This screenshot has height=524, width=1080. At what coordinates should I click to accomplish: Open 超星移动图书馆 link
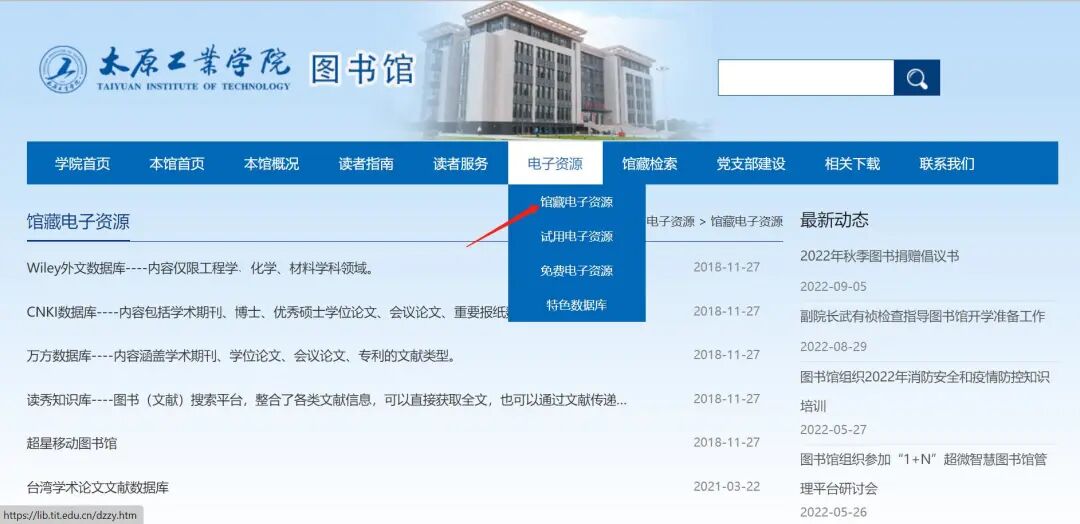click(x=72, y=443)
